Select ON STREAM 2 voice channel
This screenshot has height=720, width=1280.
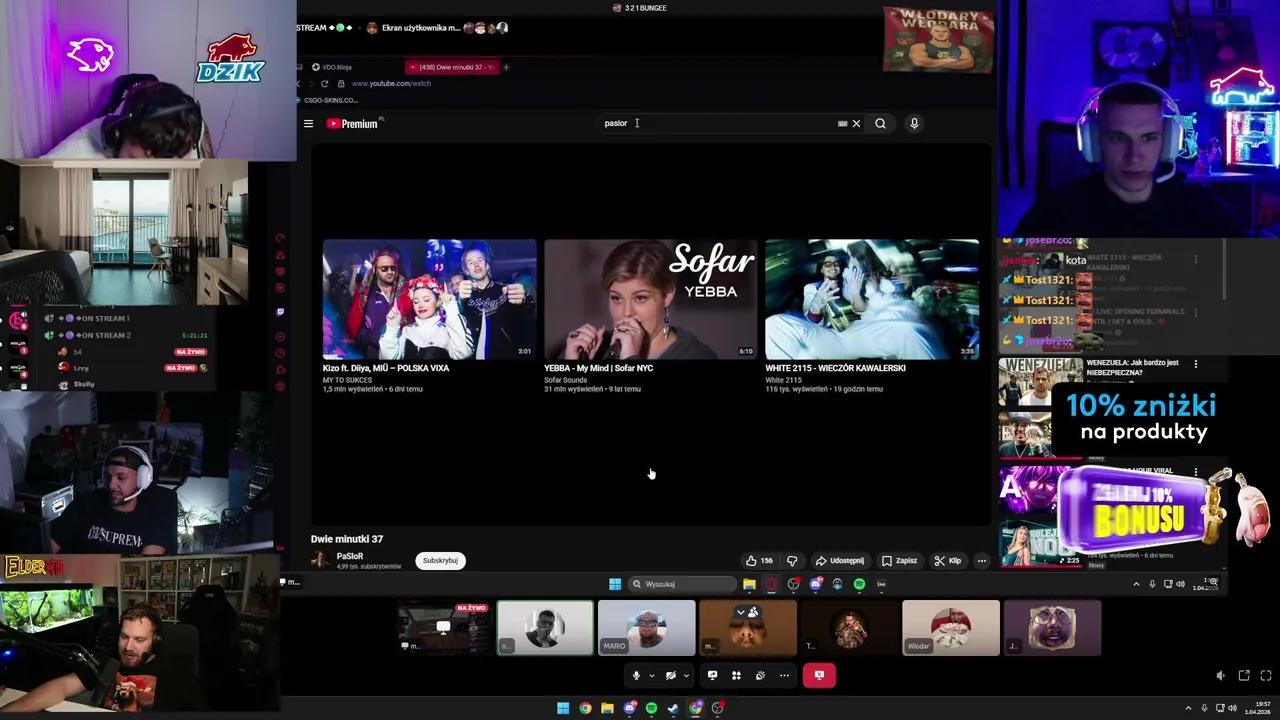coord(95,335)
